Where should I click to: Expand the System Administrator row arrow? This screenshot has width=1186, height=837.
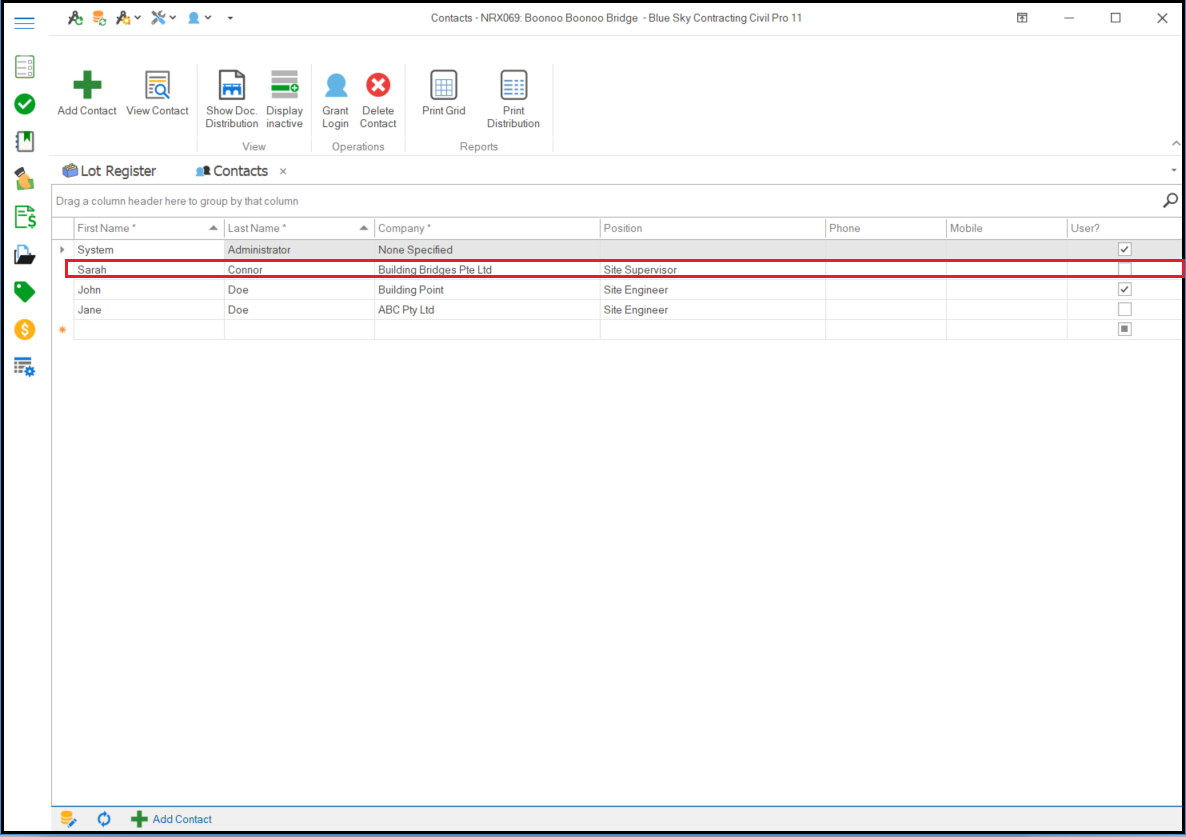tap(62, 249)
